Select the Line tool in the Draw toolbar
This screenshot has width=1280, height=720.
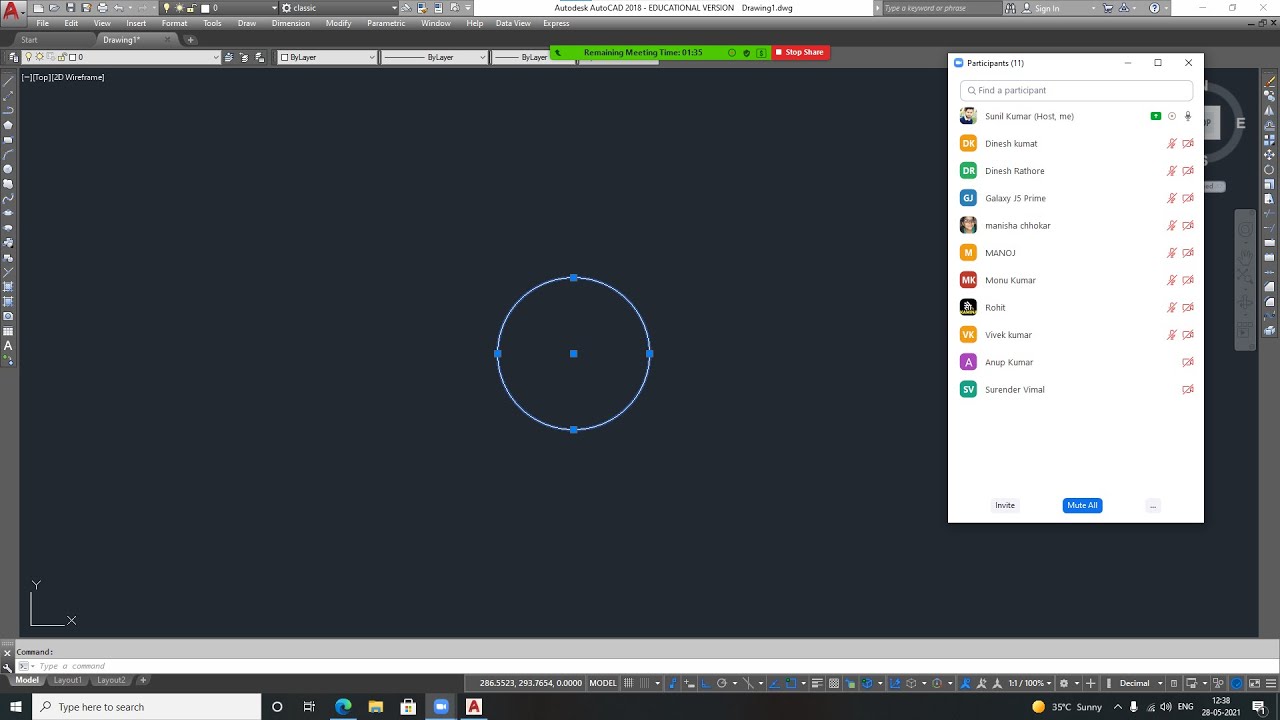[x=8, y=80]
